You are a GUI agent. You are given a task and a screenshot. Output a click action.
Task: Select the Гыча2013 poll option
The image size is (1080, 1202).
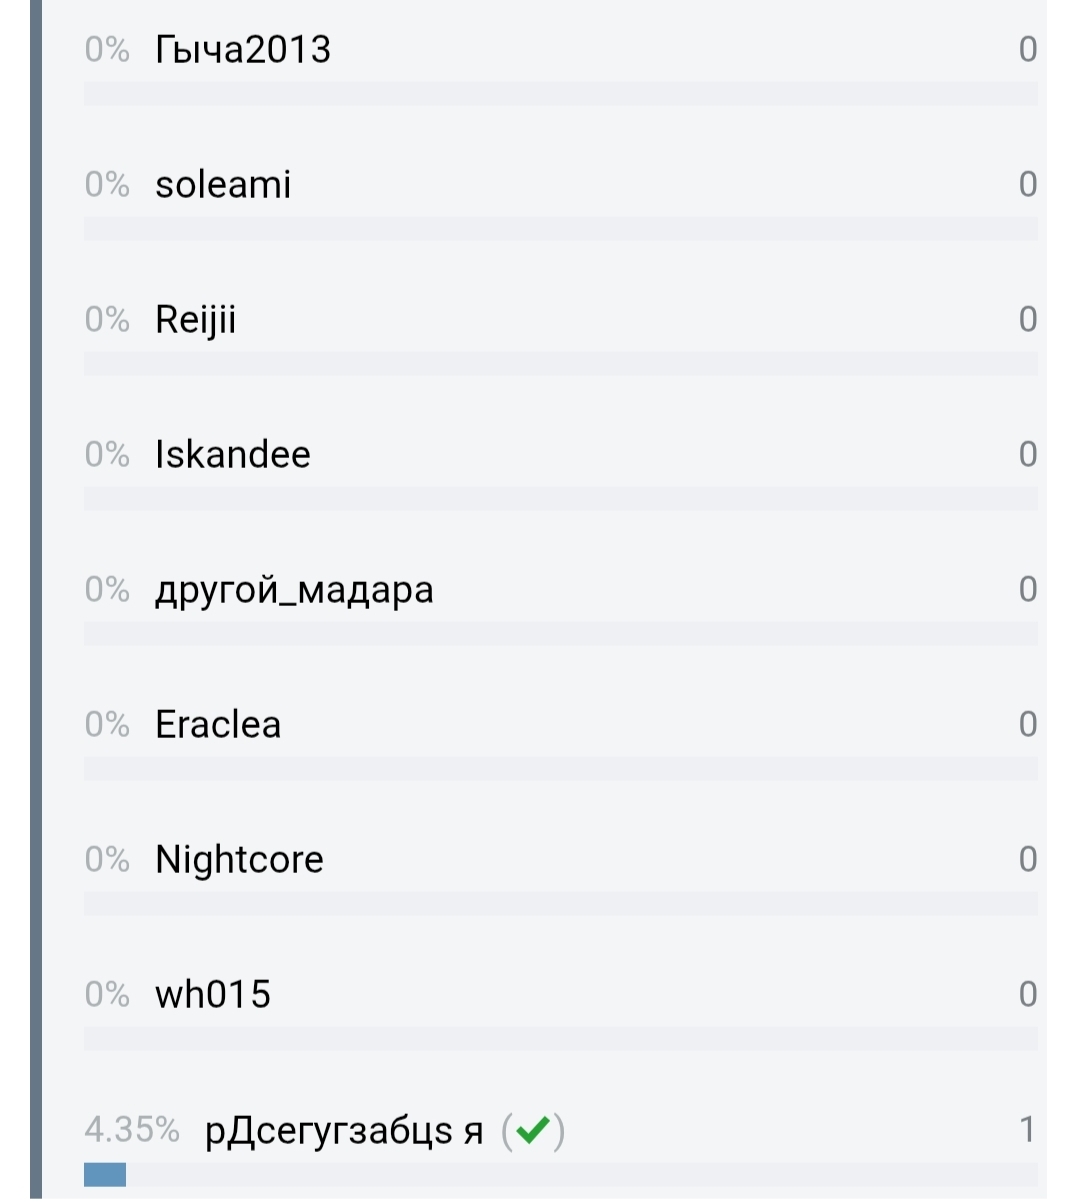point(243,50)
